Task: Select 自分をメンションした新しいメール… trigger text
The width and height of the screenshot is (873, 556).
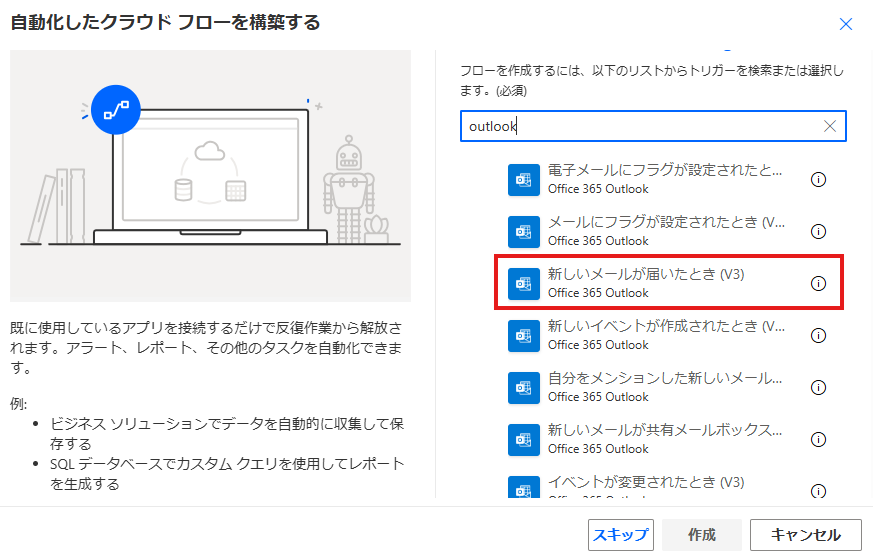Action: [665, 378]
